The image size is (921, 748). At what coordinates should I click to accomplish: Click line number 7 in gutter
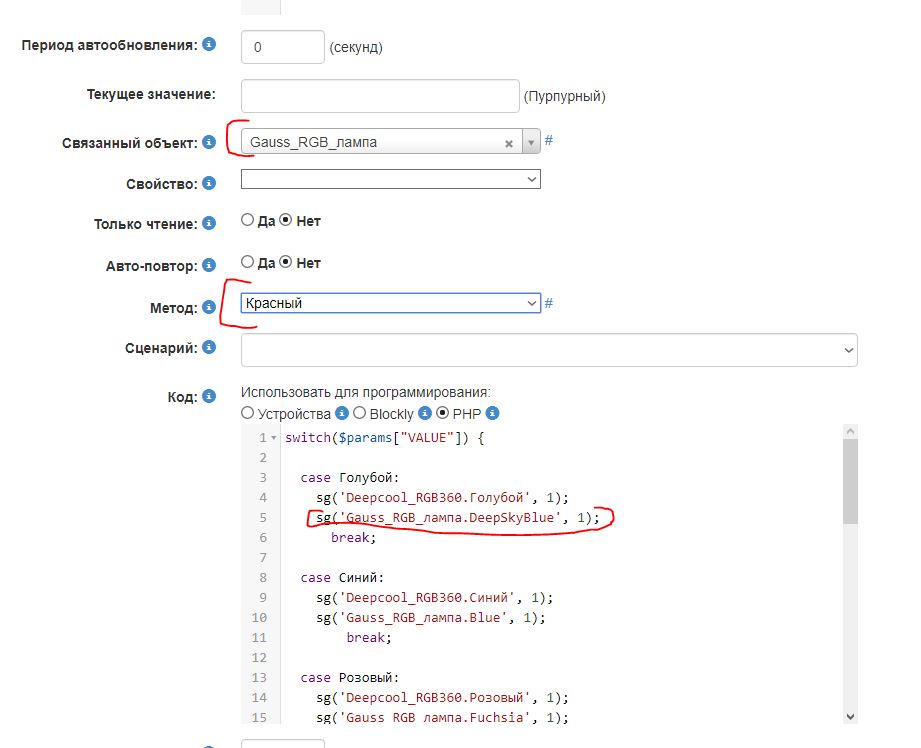point(263,558)
